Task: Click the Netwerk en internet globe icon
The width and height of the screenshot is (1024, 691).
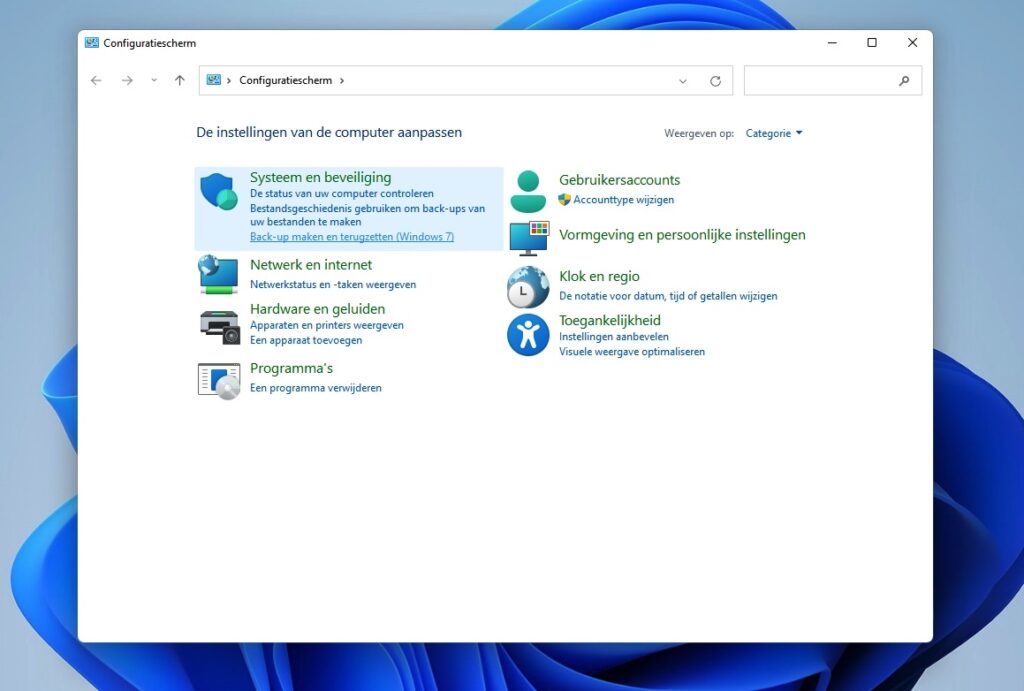Action: click(219, 275)
